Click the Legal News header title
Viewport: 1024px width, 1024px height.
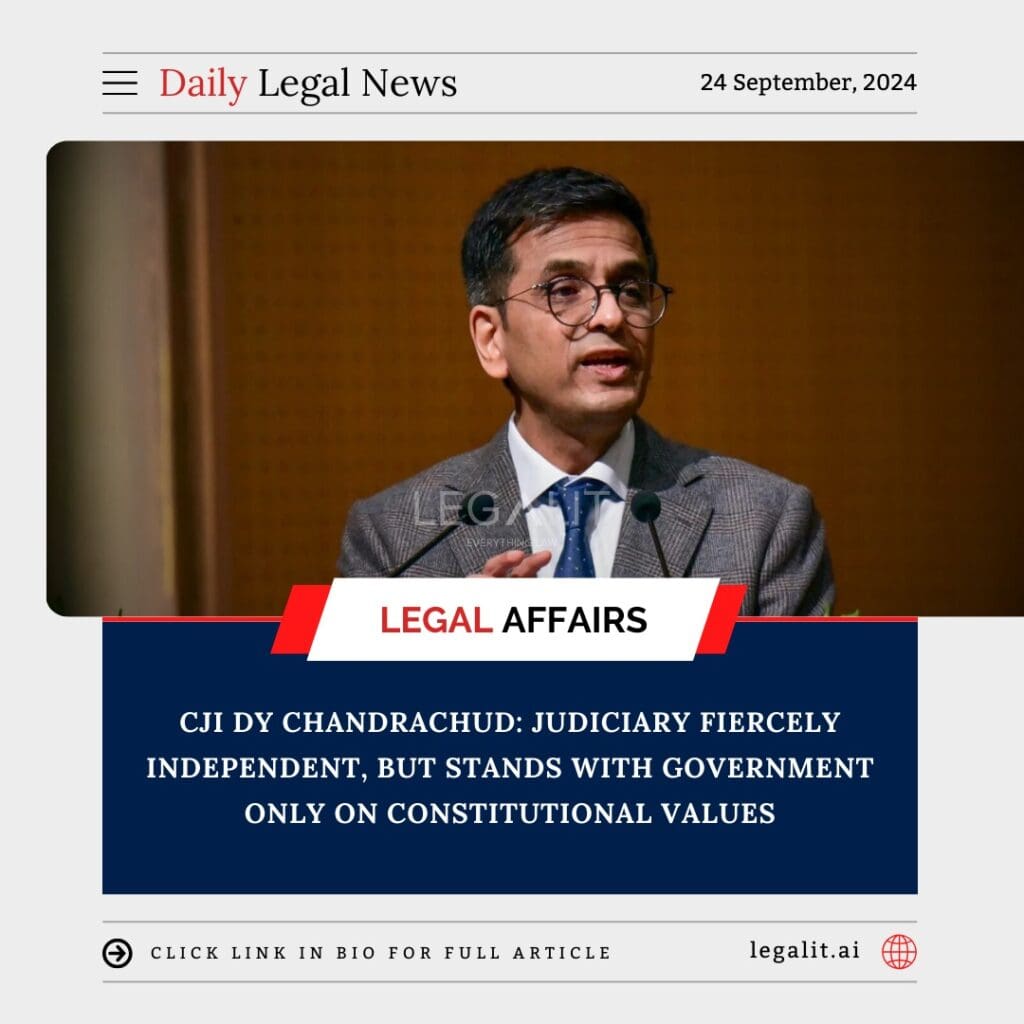pyautogui.click(x=358, y=84)
